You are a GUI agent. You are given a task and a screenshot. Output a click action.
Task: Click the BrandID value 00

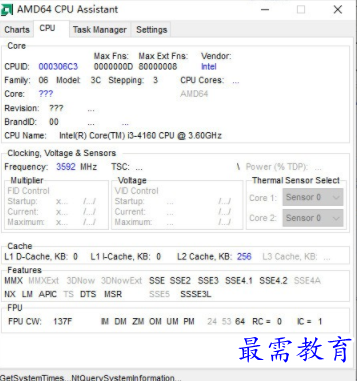54,122
